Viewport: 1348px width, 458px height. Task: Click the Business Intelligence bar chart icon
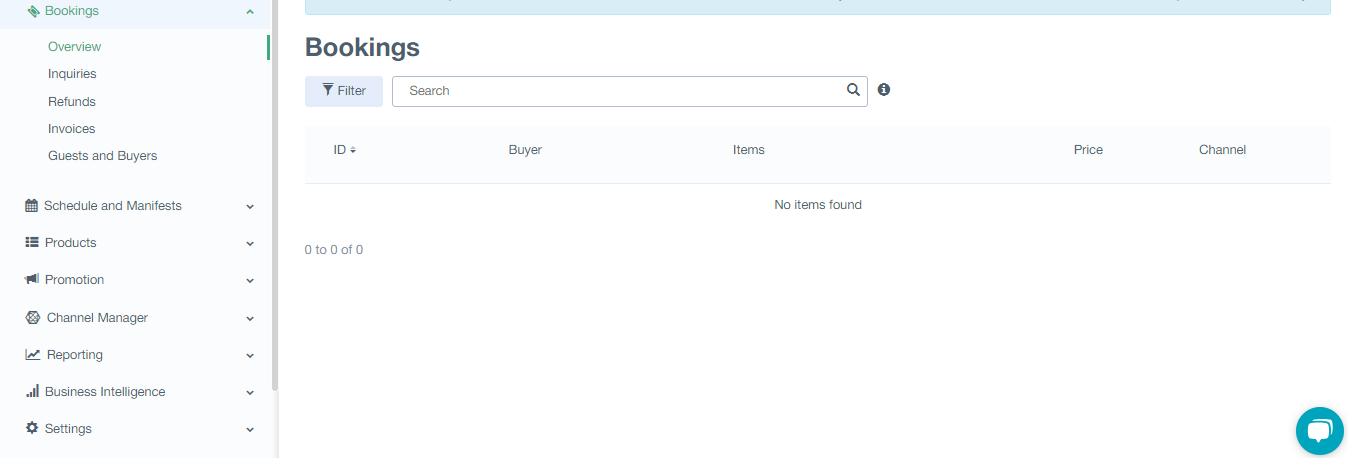coord(32,392)
